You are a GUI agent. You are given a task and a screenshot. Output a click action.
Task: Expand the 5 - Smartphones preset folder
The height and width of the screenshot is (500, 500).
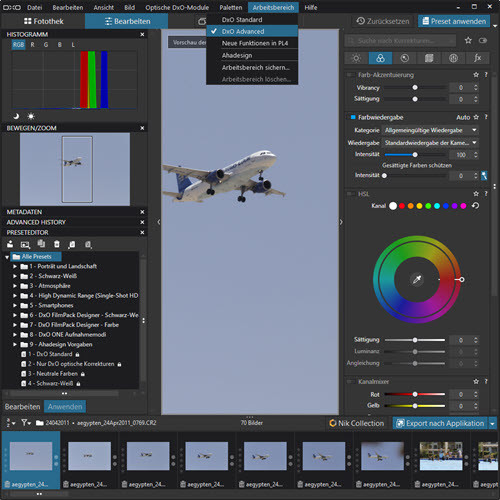coord(15,305)
